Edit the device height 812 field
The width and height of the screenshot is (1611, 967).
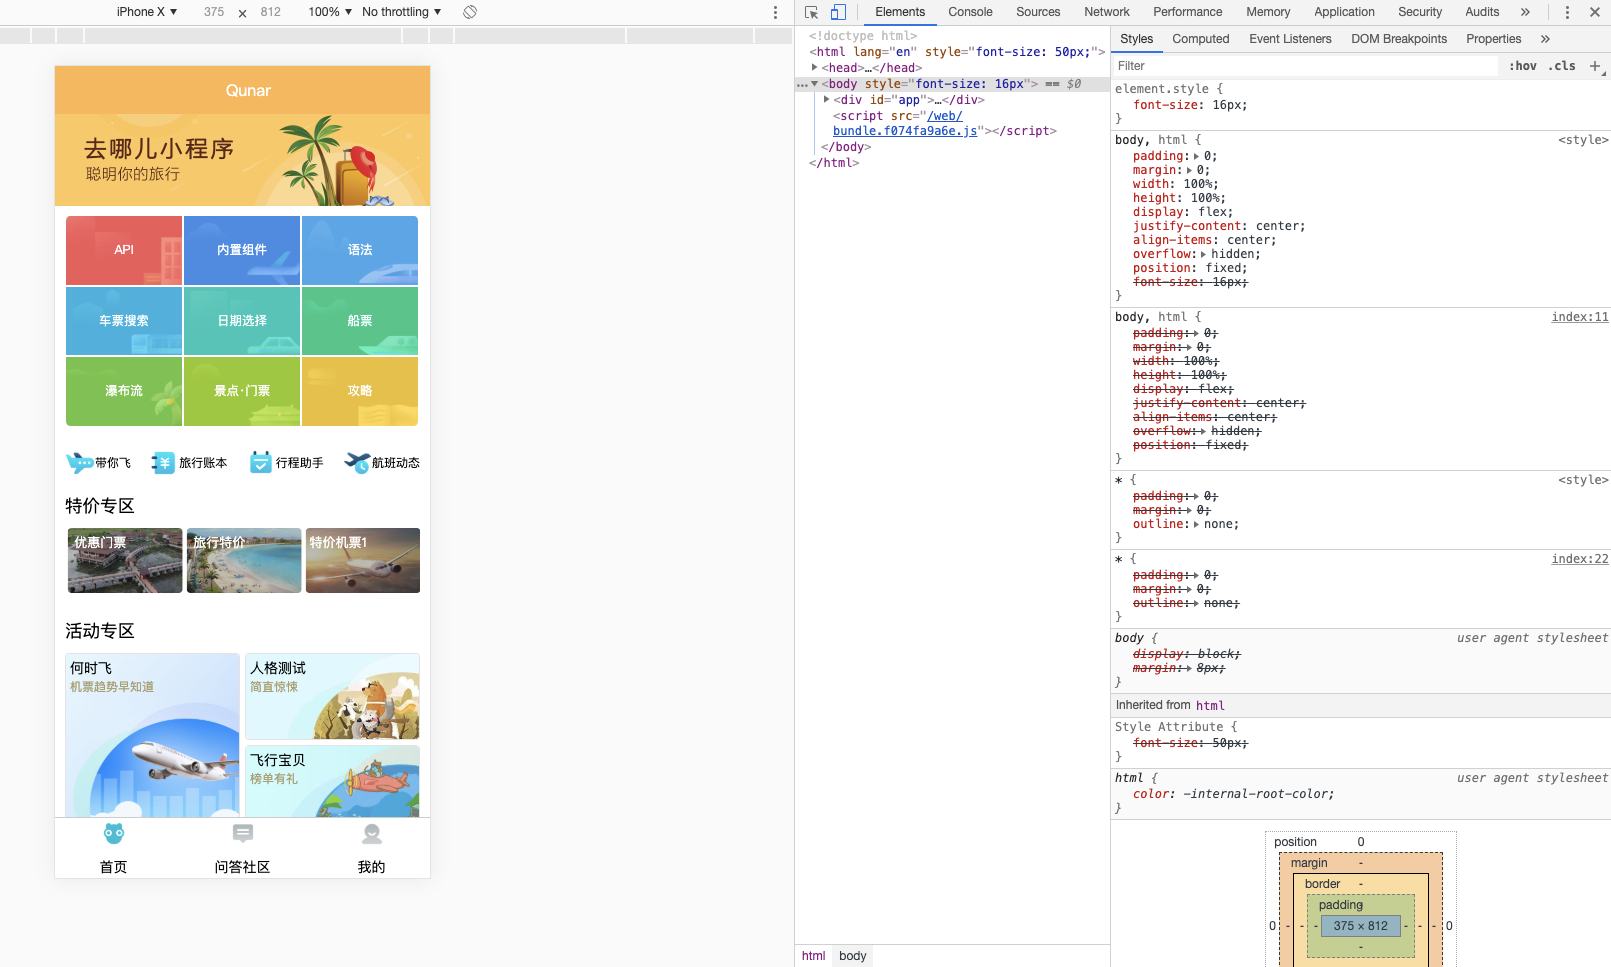271,12
